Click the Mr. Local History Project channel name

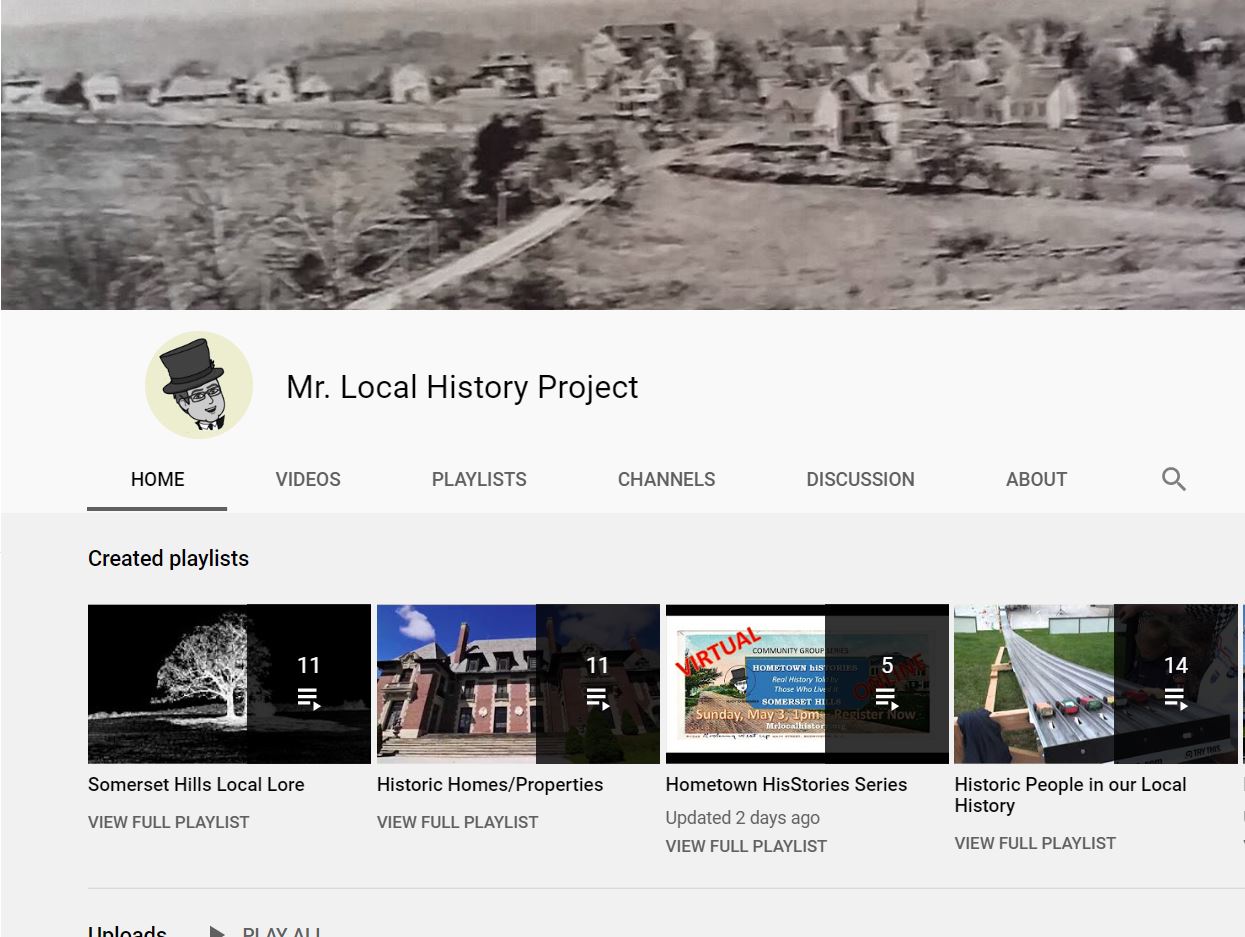tap(462, 387)
